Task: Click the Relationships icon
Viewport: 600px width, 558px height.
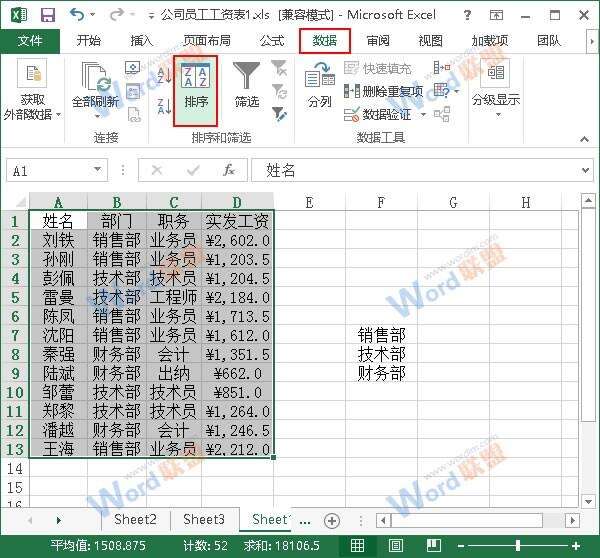Action: click(442, 114)
